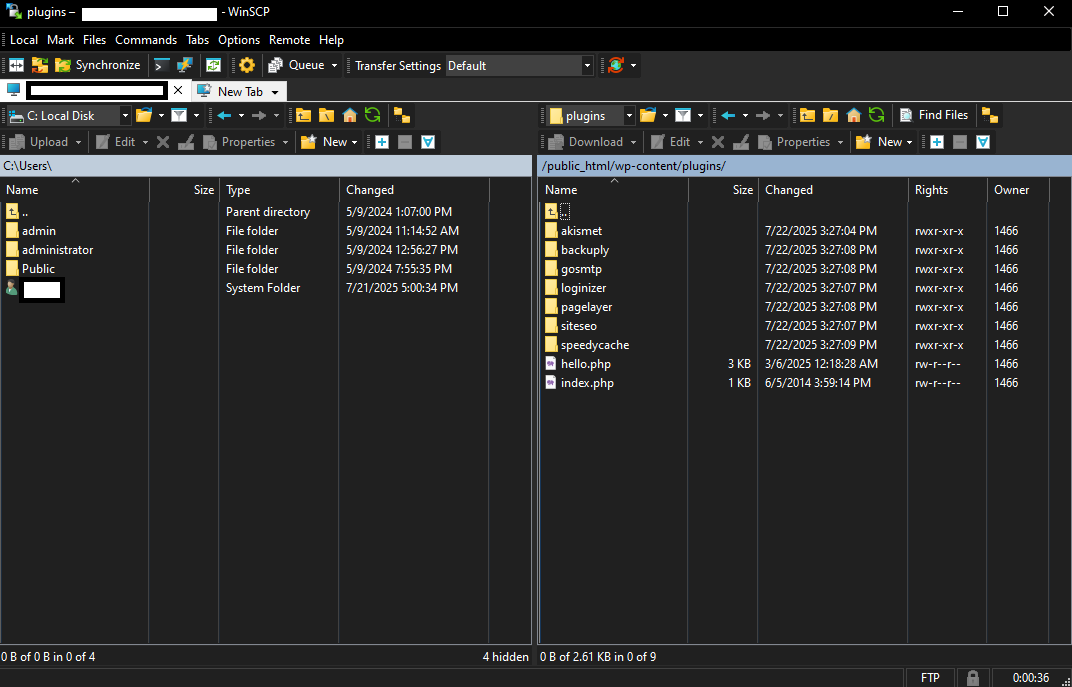1072x687 pixels.
Task: Click the remote panel Filter icon
Action: [x=683, y=115]
